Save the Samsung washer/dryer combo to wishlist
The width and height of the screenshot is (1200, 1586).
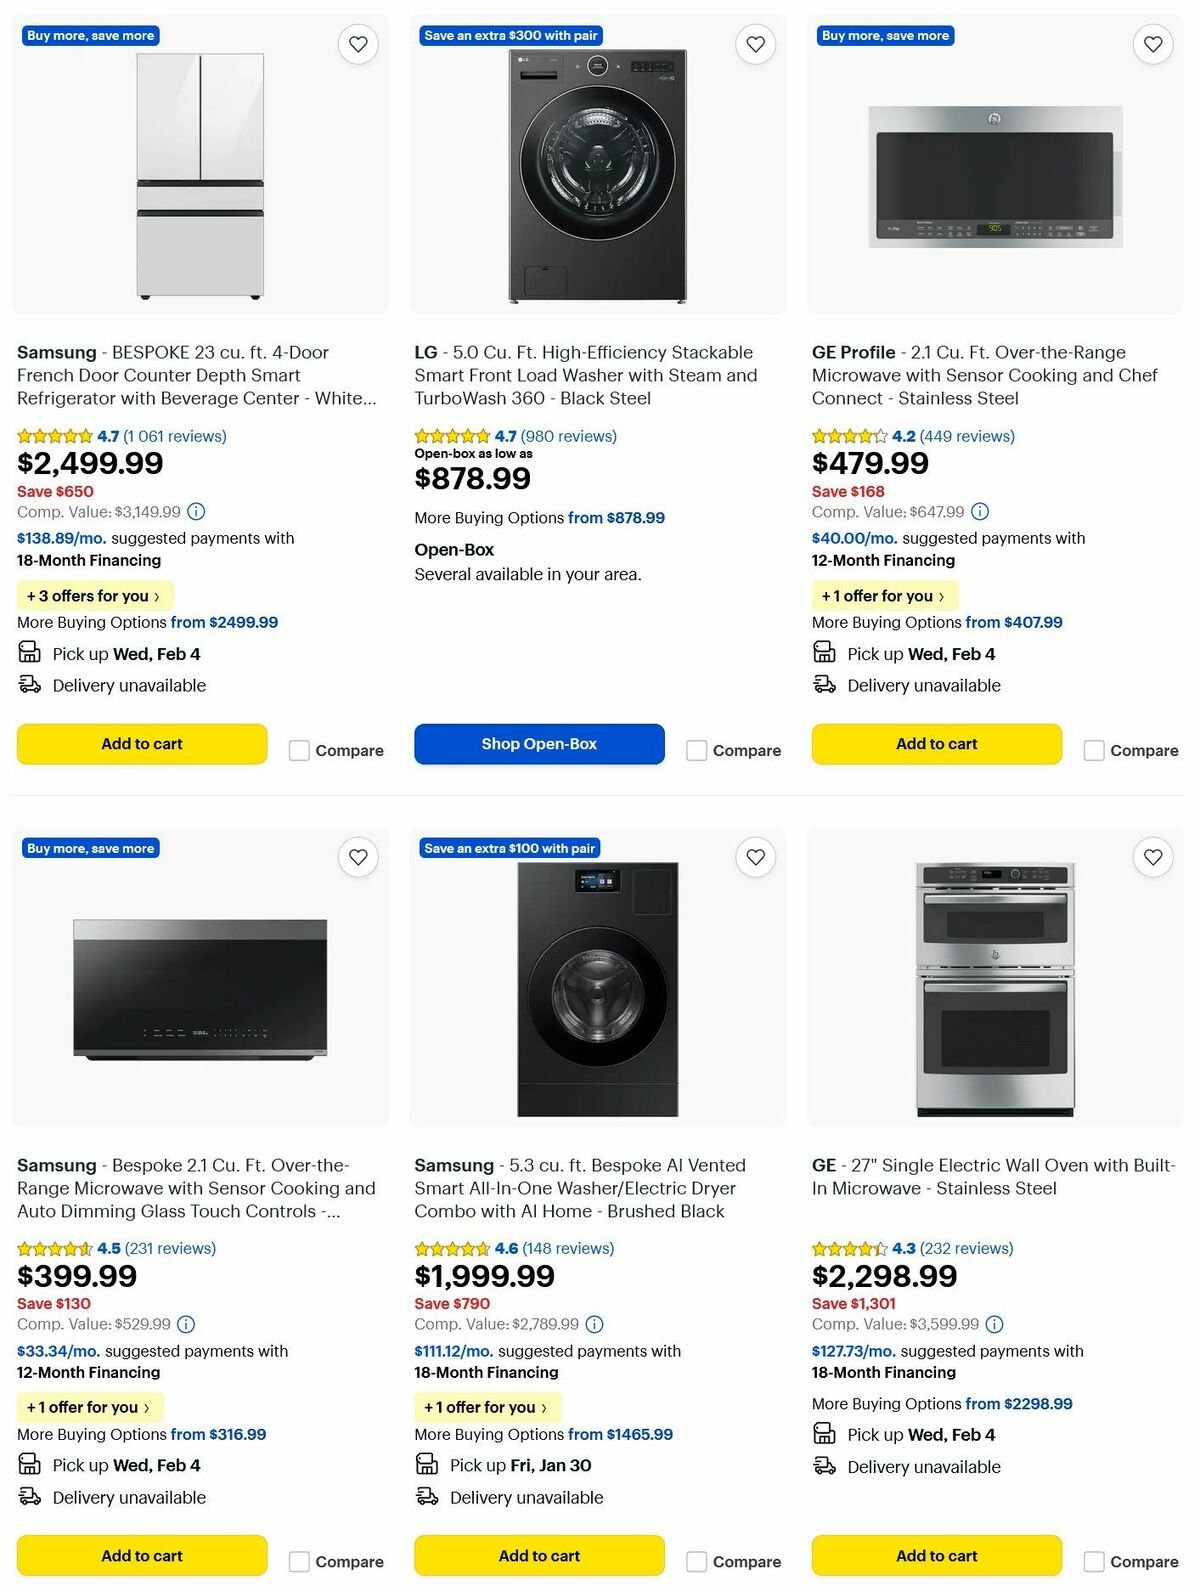pyautogui.click(x=754, y=857)
